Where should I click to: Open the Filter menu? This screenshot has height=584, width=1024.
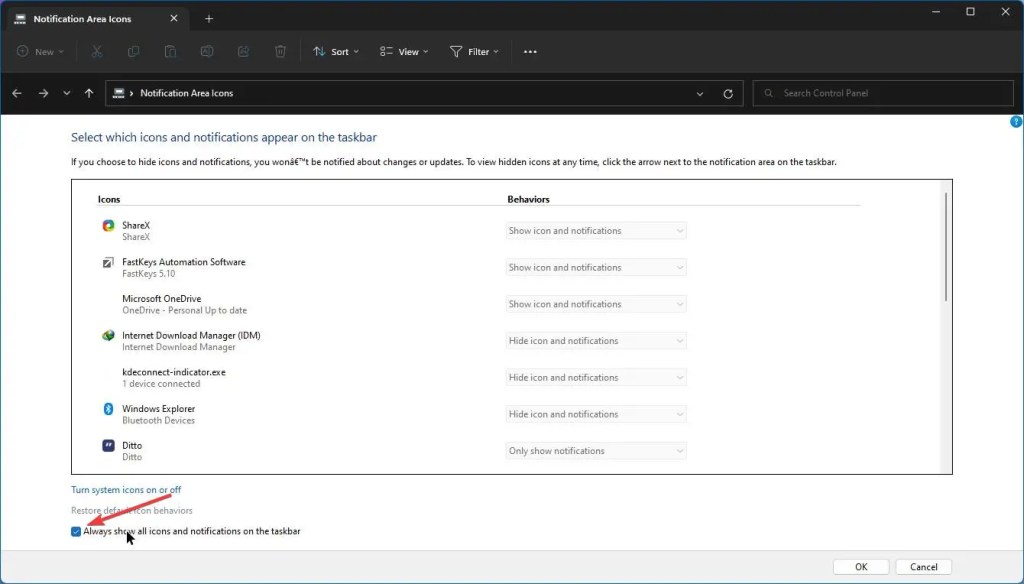pyautogui.click(x=473, y=51)
